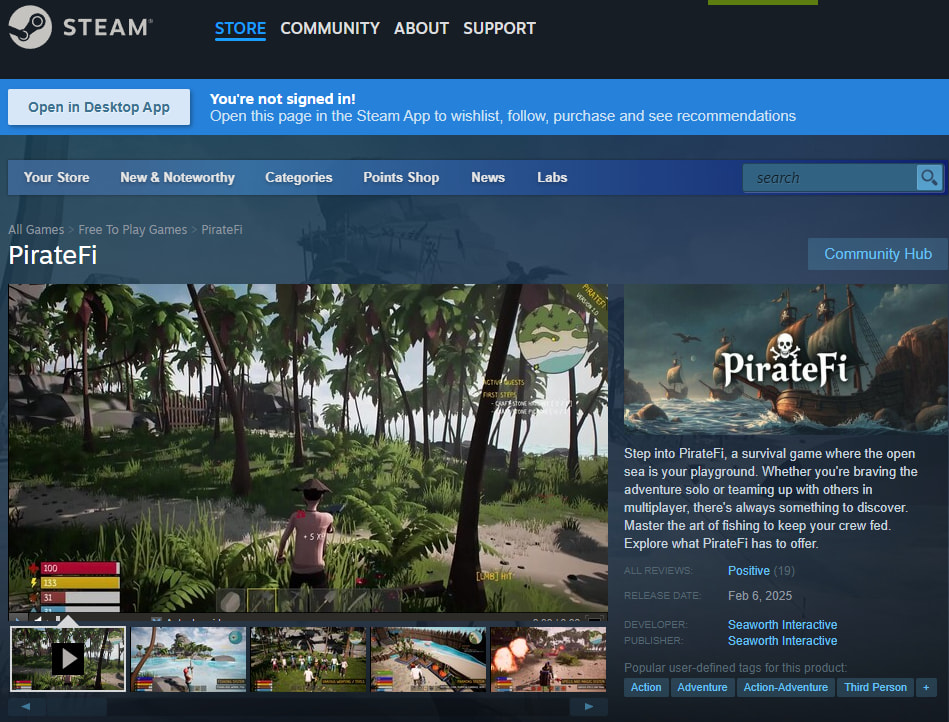Screen dimensions: 949x722
Task: Expand the Categories menu
Action: pos(298,177)
